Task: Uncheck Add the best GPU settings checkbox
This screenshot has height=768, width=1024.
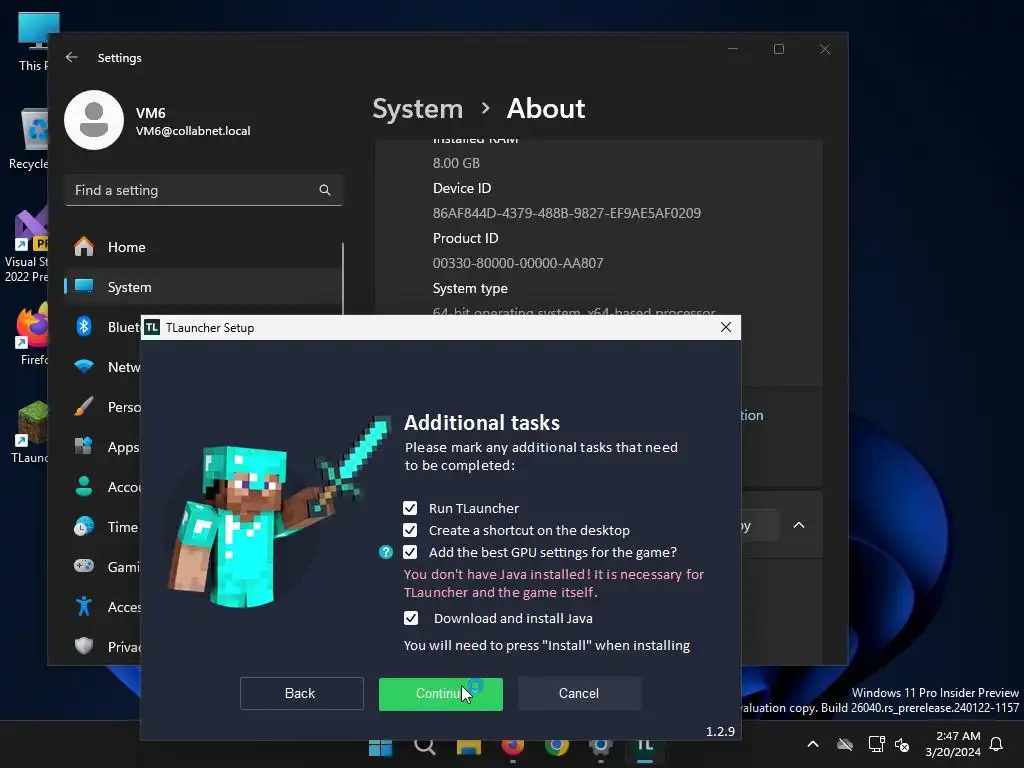Action: [x=409, y=552]
